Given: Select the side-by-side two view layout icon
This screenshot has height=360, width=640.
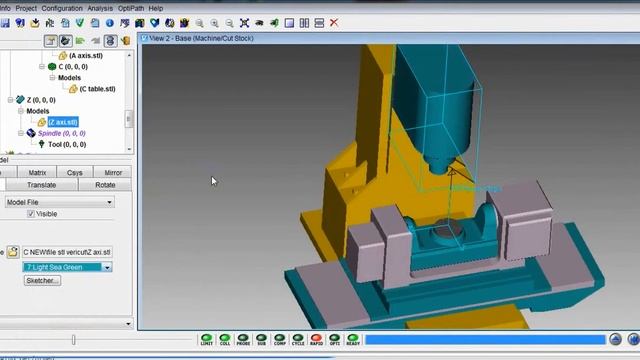Looking at the screenshot, I should pyautogui.click(x=304, y=23).
